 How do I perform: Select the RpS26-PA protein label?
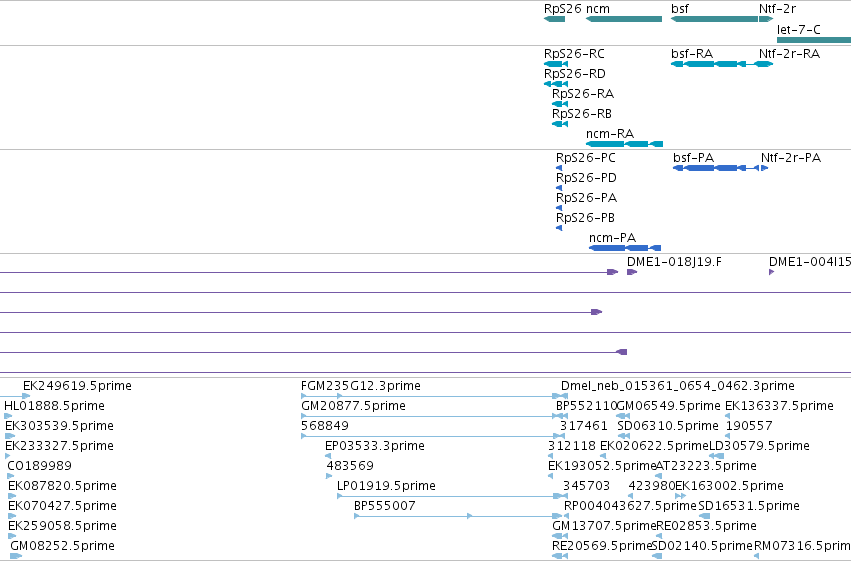coord(586,198)
